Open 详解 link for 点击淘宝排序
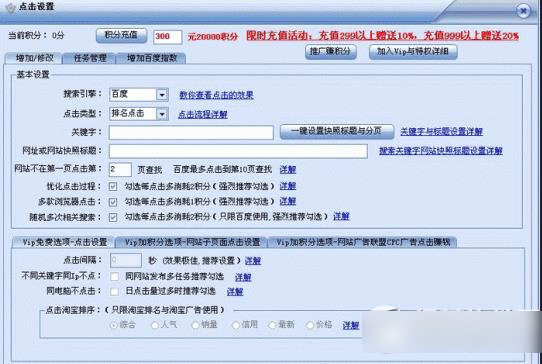Screen dimensions: 542x364 (351, 325)
